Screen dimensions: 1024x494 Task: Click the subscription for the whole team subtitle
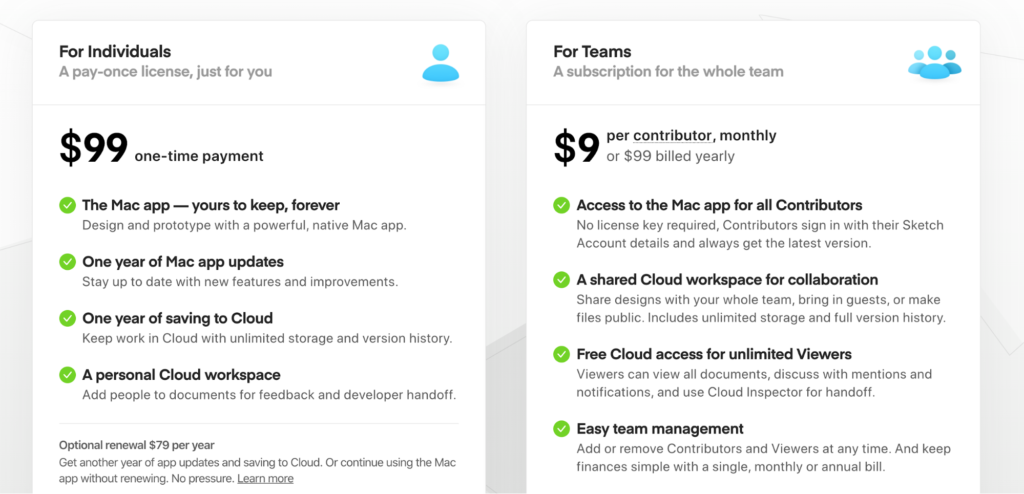pos(668,72)
